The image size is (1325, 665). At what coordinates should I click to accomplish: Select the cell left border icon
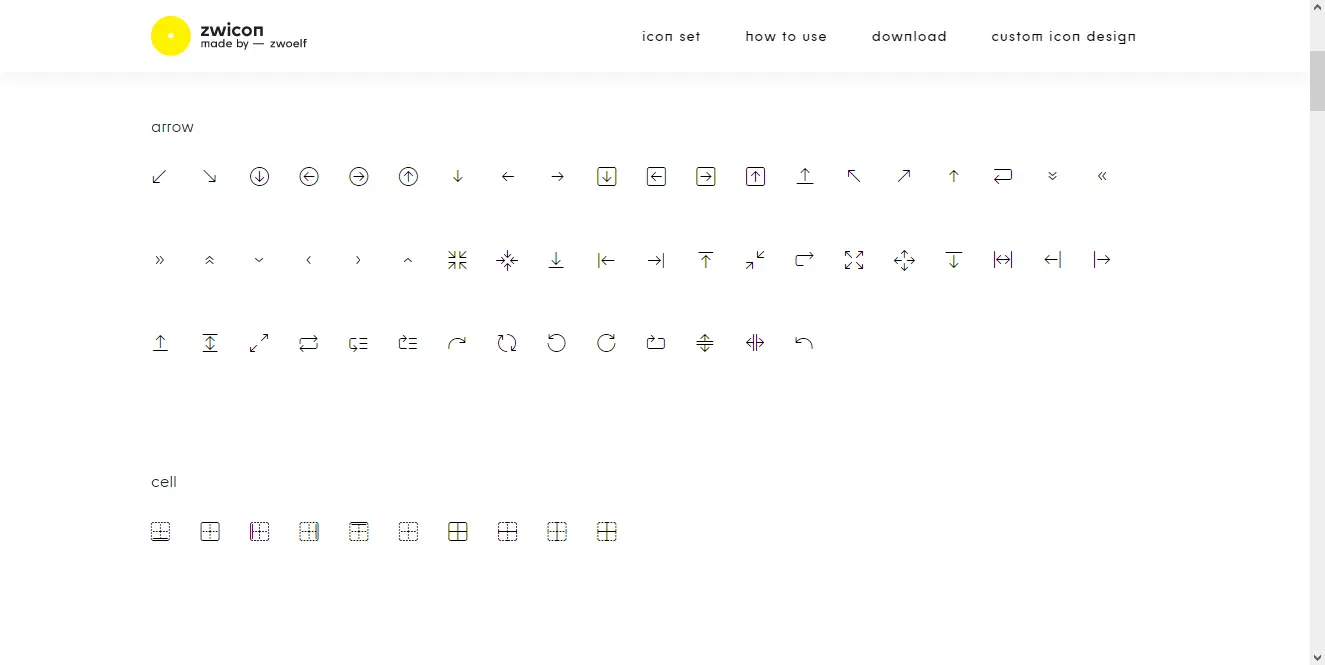[x=260, y=532]
